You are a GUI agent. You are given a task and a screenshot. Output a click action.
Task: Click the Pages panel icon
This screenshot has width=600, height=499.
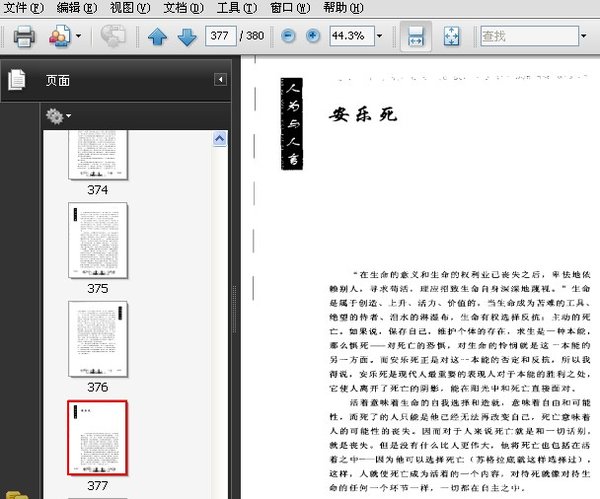[x=17, y=80]
